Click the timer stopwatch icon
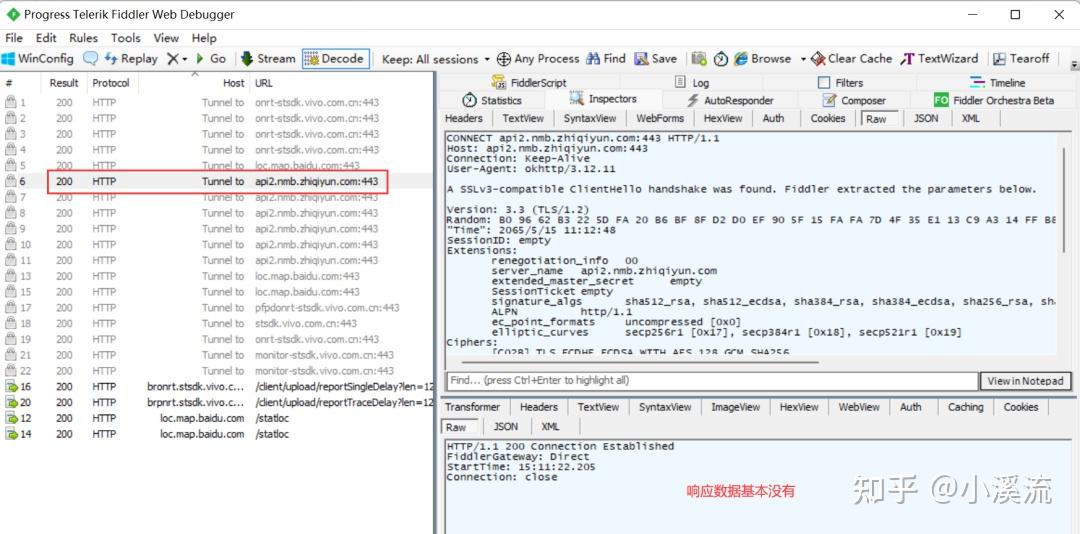 (x=720, y=59)
